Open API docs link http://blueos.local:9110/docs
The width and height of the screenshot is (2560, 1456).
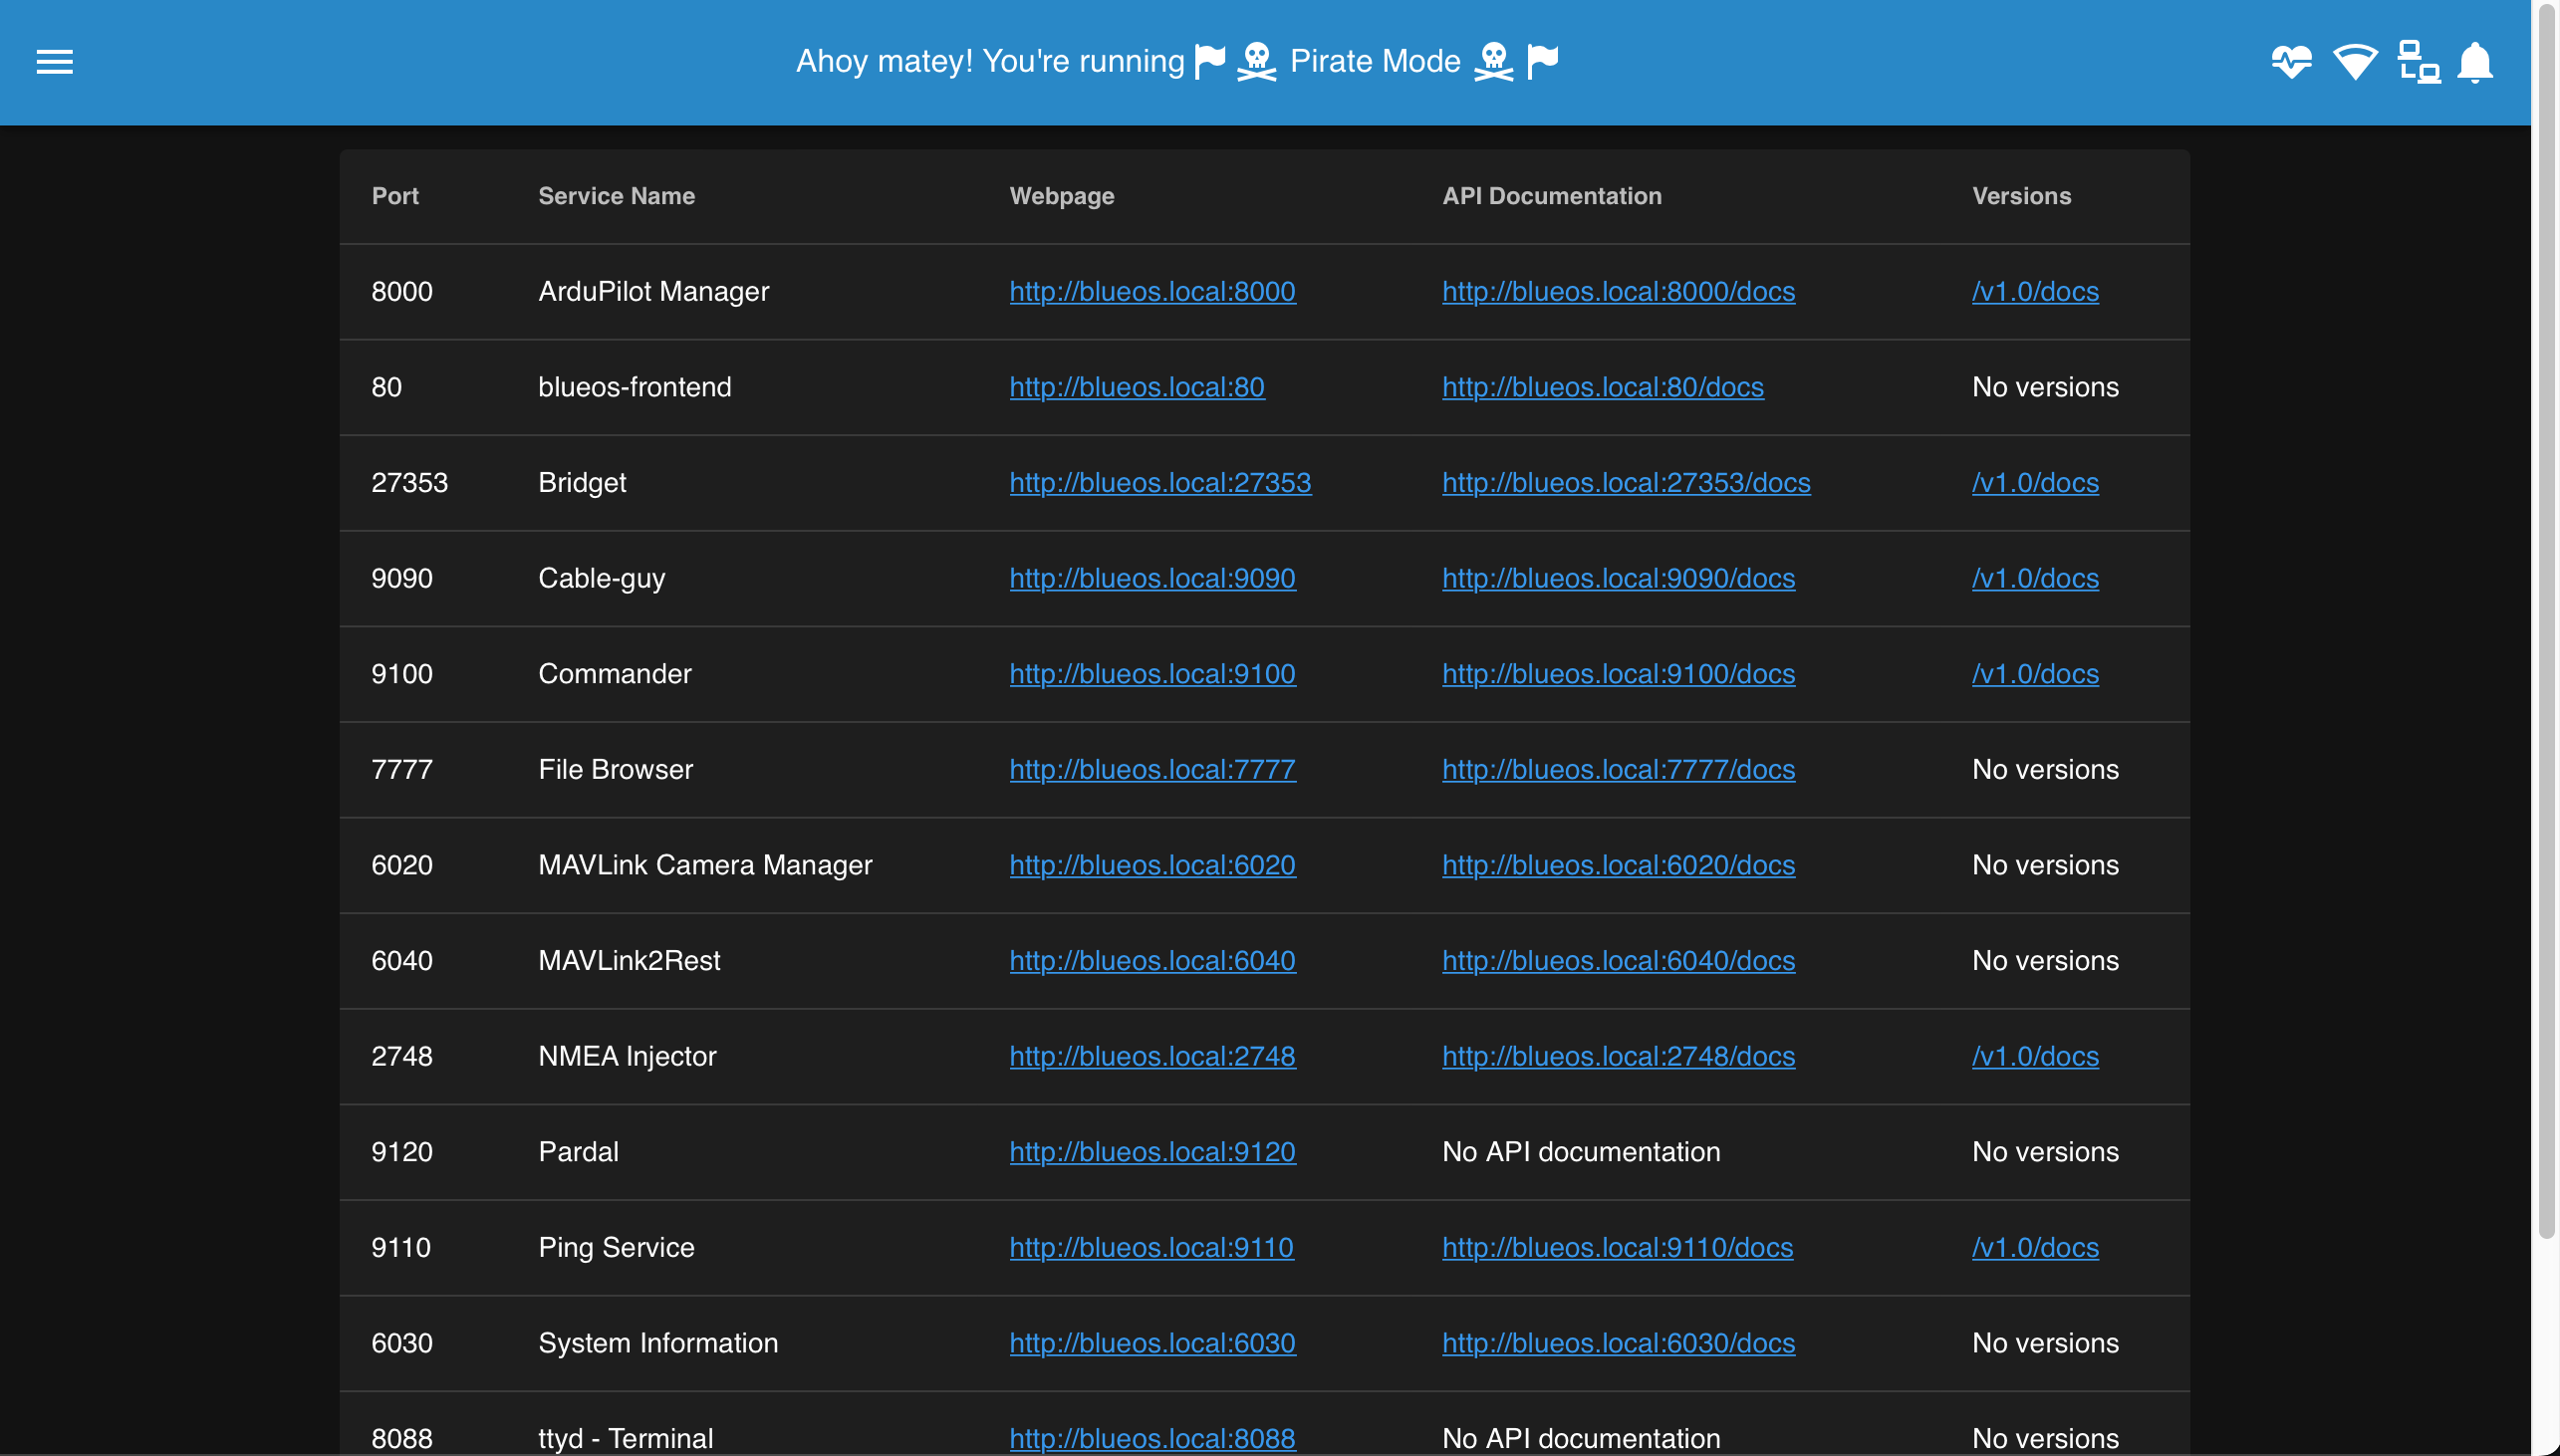click(x=1617, y=1247)
